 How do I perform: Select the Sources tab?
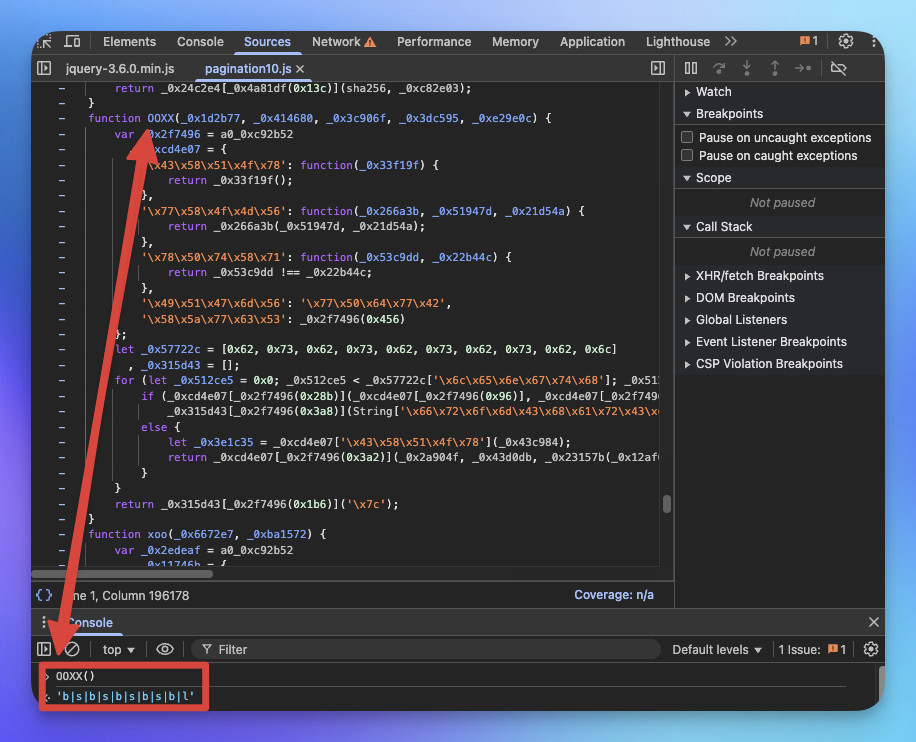pyautogui.click(x=267, y=41)
